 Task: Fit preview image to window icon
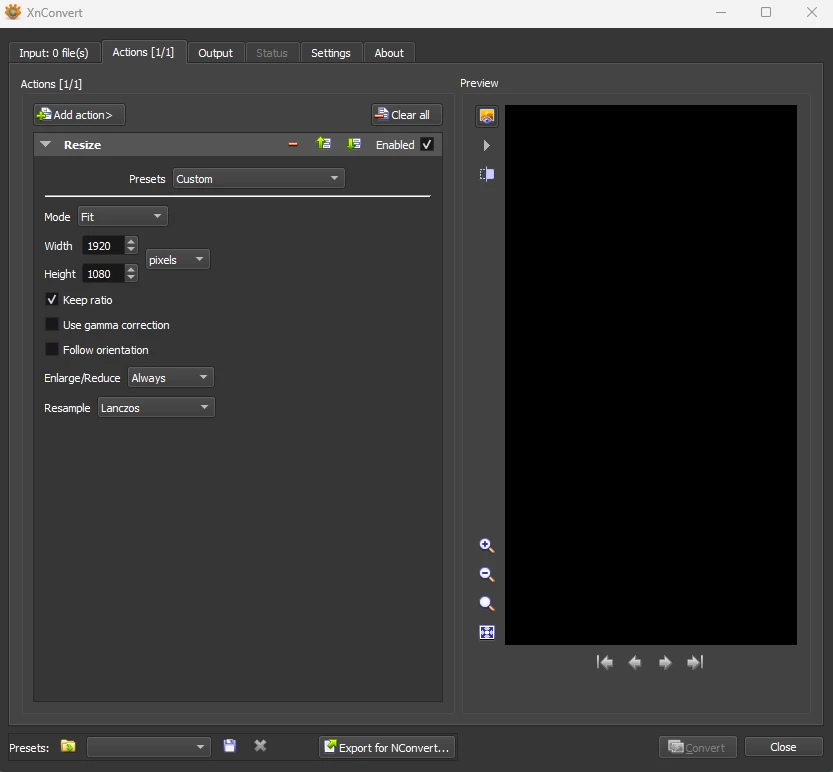pos(487,633)
